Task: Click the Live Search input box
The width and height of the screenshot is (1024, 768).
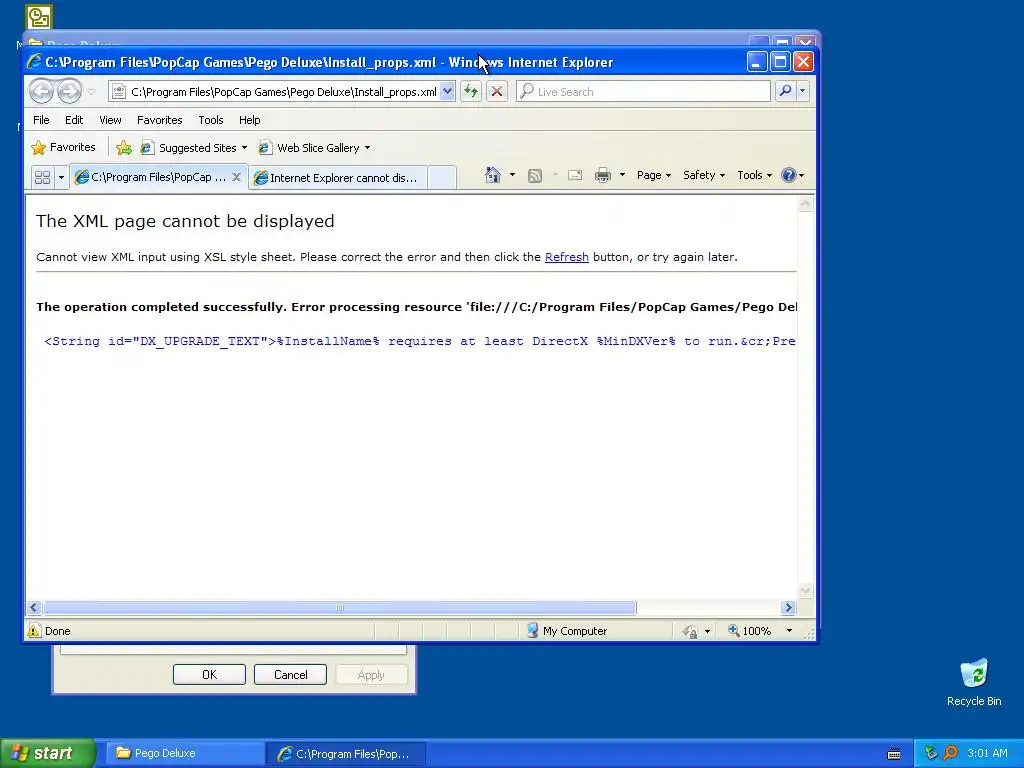Action: (x=643, y=91)
